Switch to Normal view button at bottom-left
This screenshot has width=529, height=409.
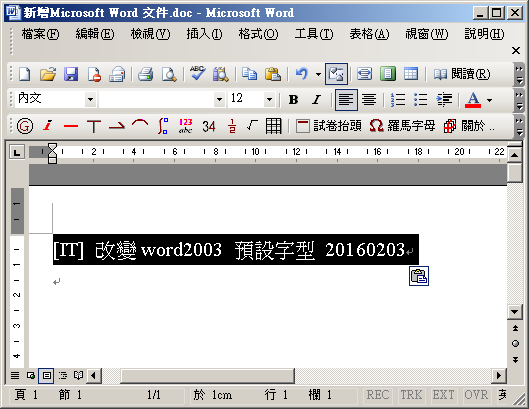15,376
